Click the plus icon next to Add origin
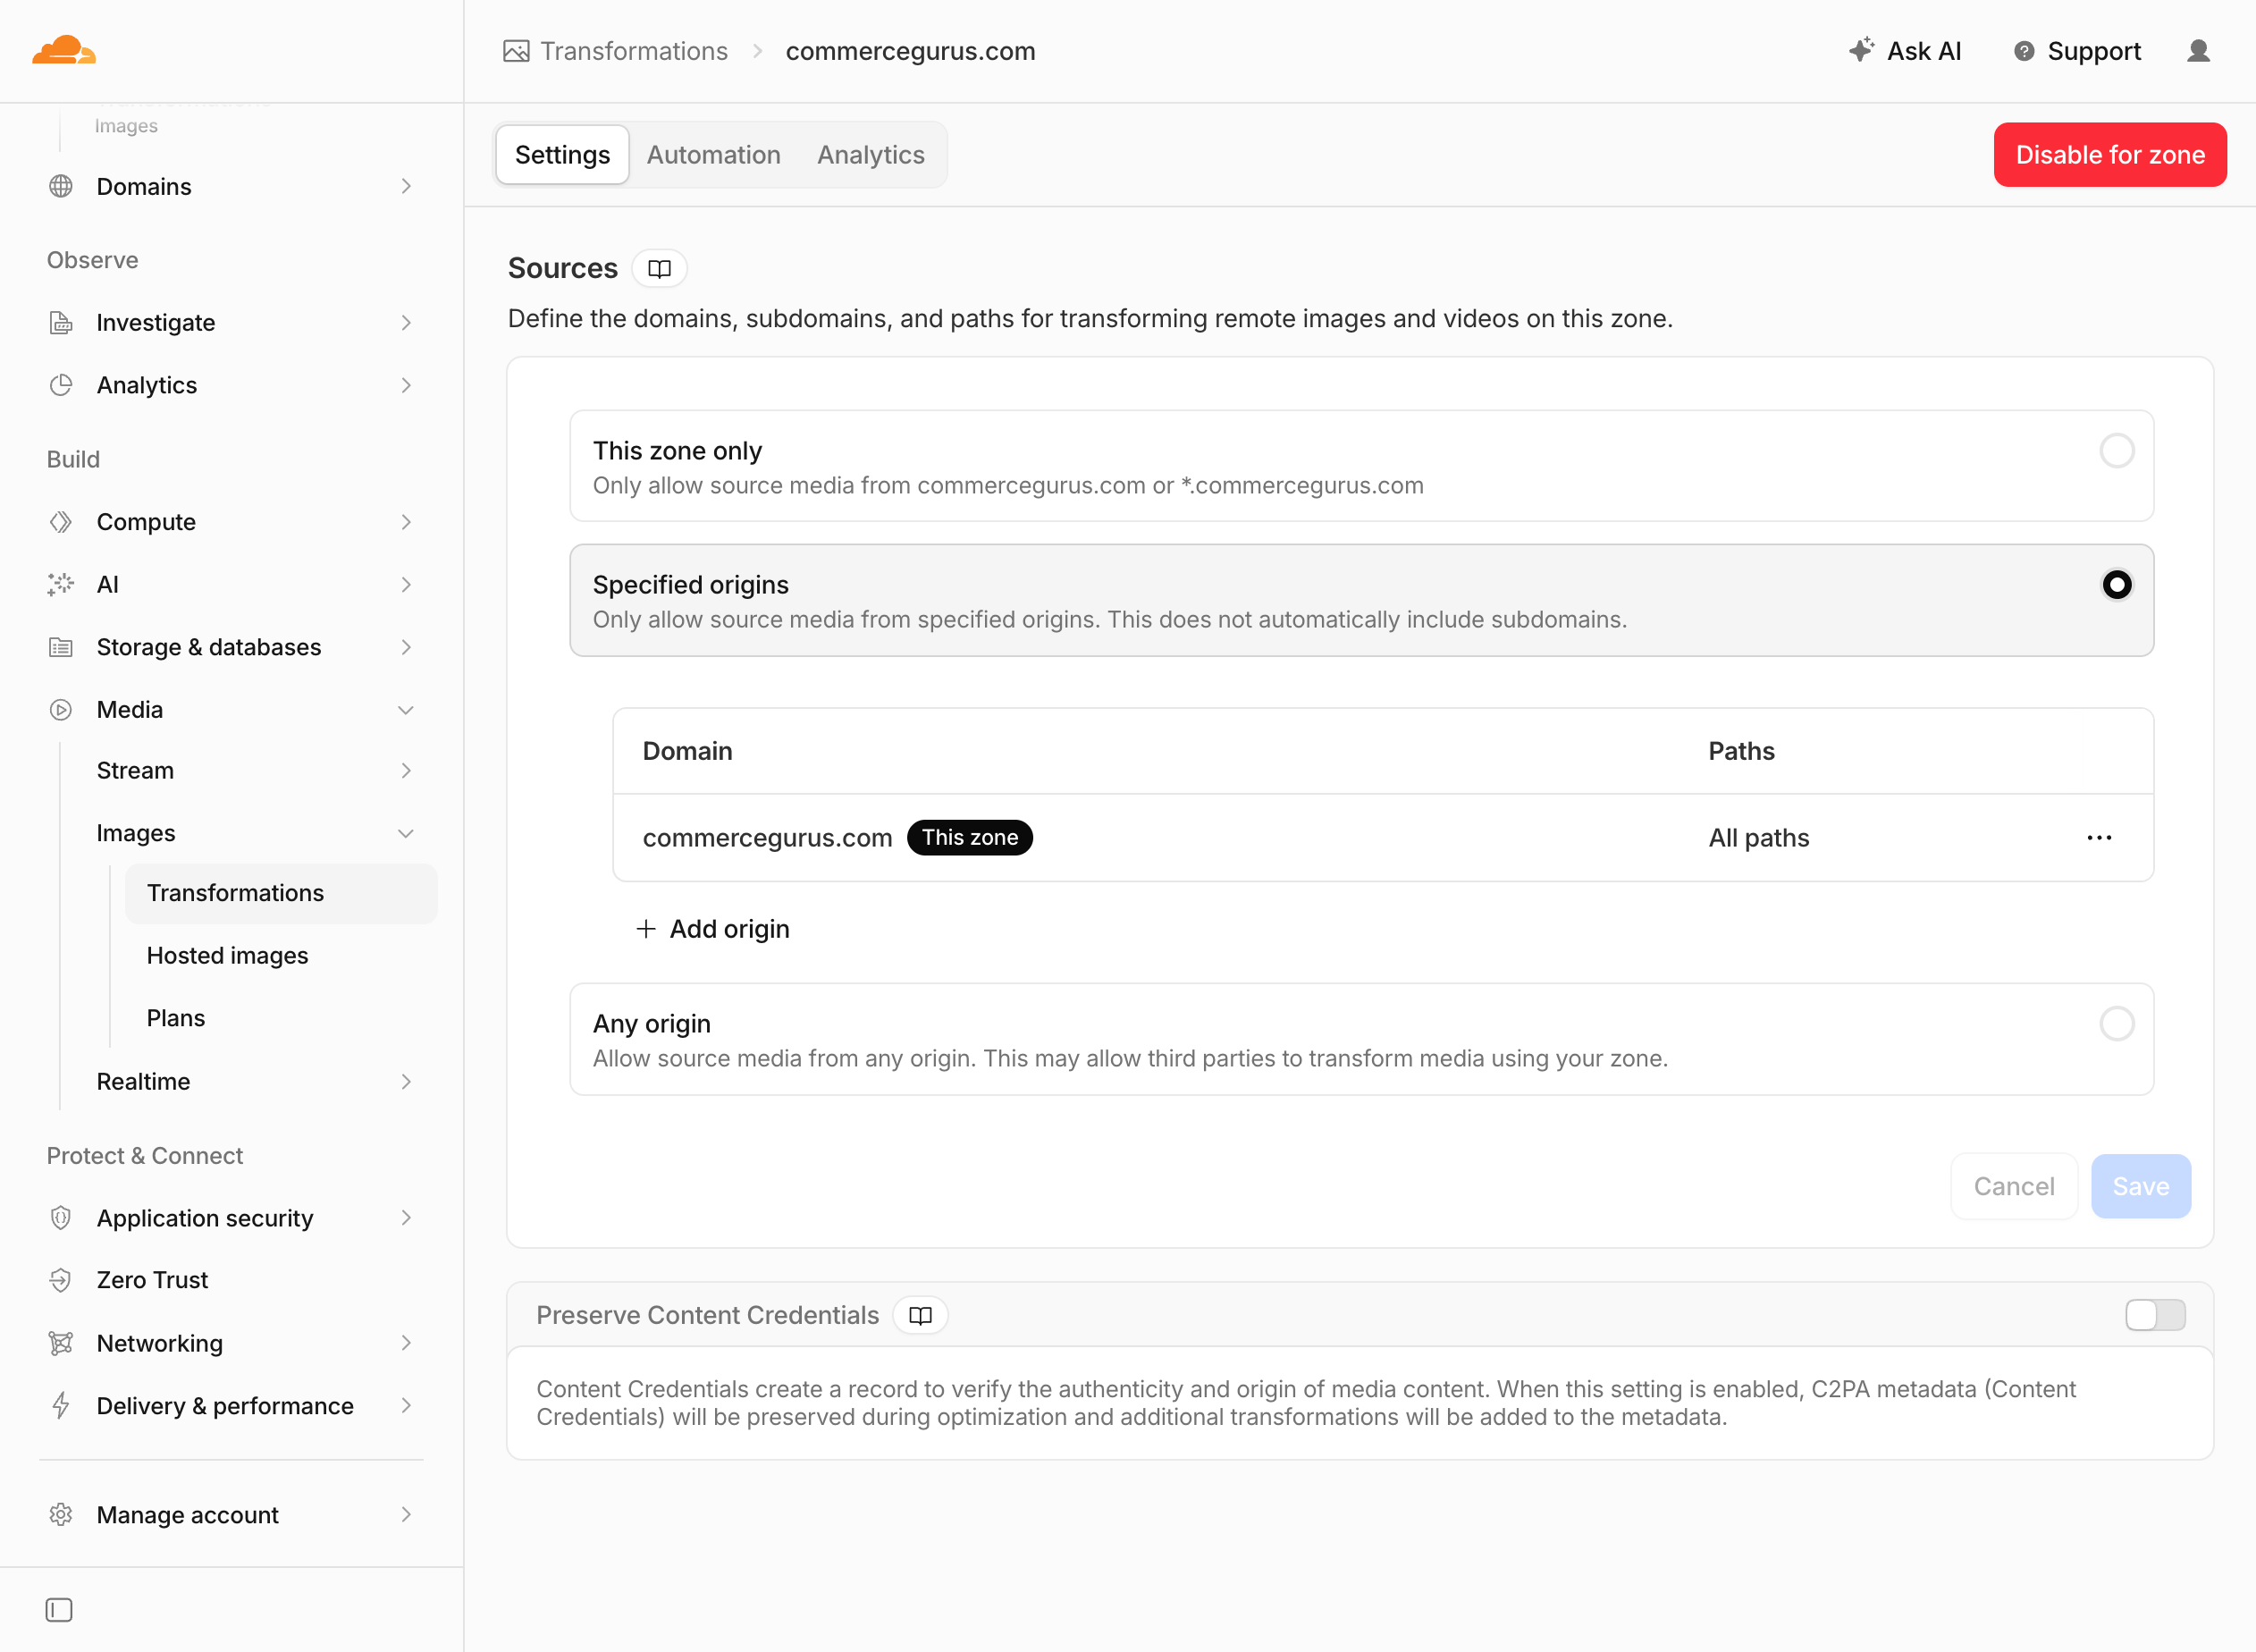 [x=646, y=929]
